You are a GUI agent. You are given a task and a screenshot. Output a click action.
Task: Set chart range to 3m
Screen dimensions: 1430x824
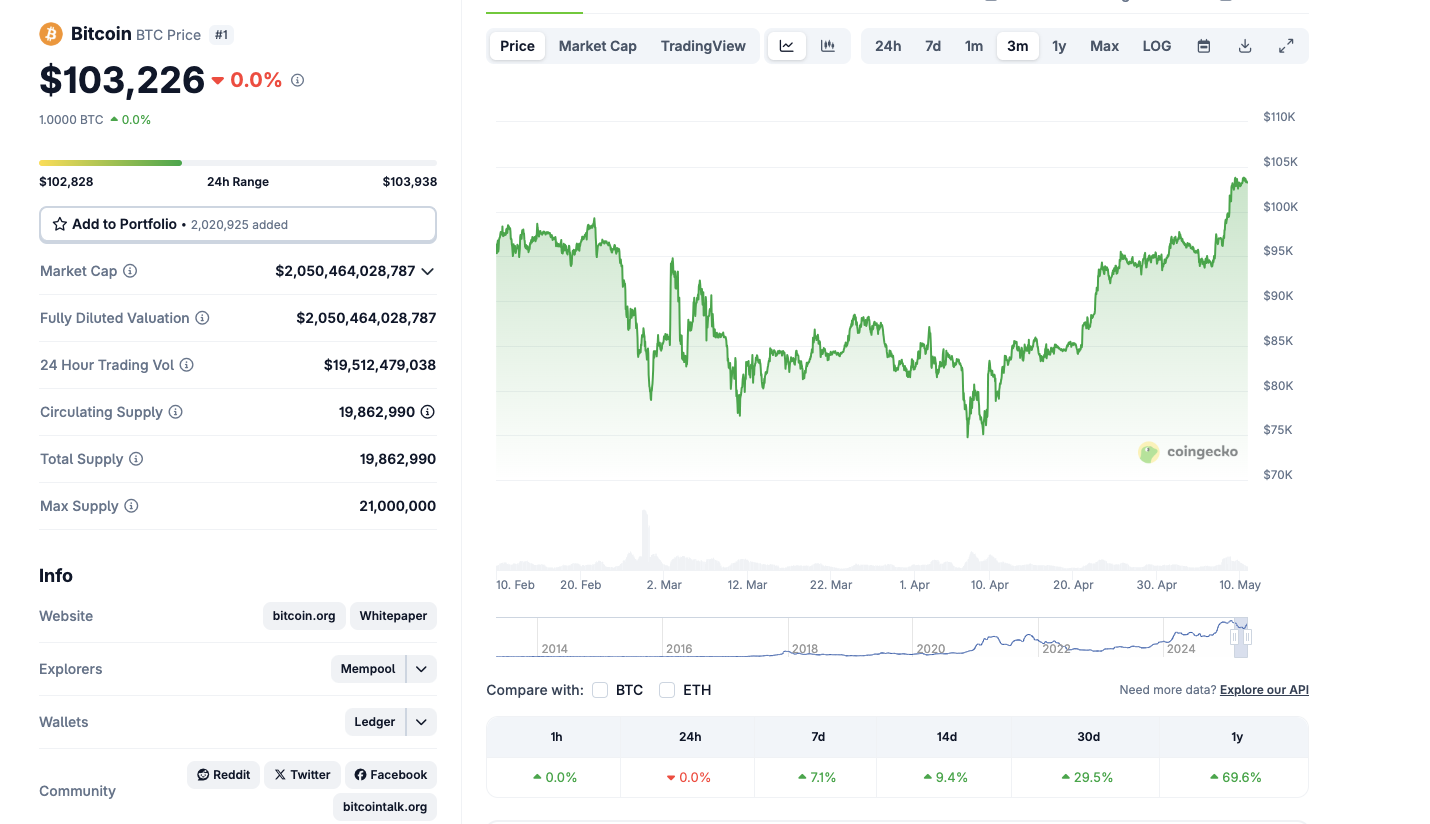[x=1018, y=46]
